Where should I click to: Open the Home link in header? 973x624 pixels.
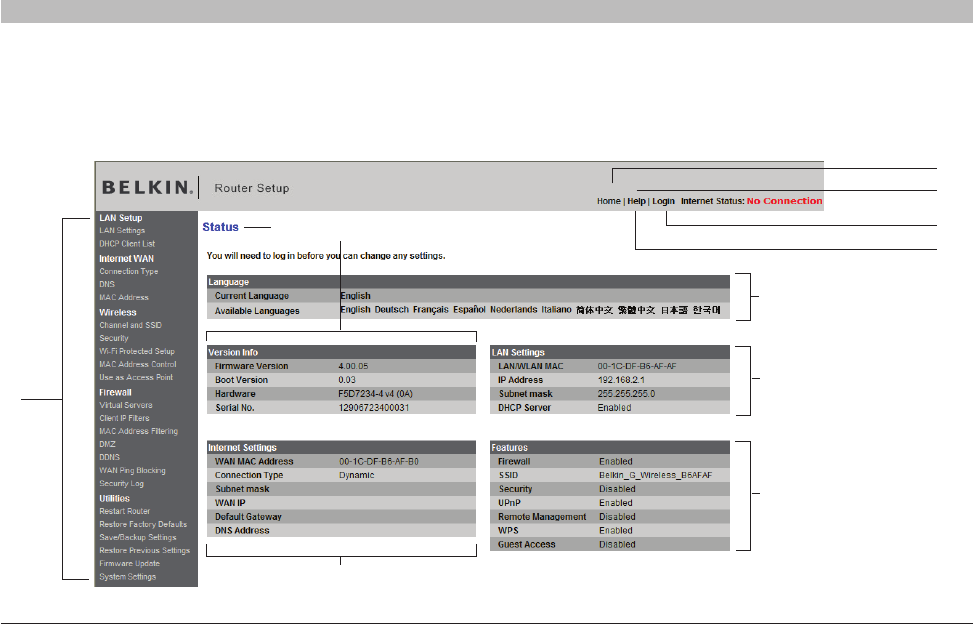tap(608, 201)
